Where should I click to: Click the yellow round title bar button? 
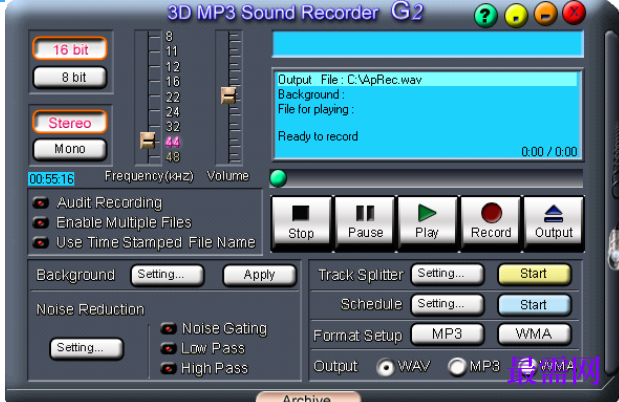516,15
